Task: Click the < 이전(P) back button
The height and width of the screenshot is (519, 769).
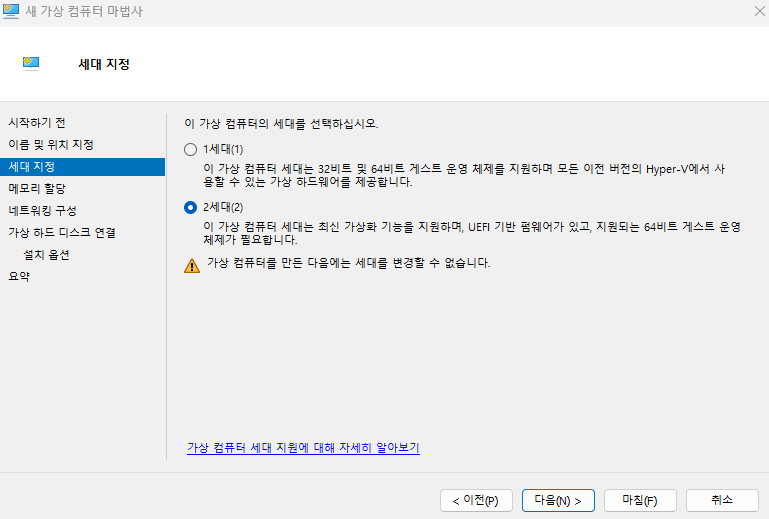Action: coord(476,500)
